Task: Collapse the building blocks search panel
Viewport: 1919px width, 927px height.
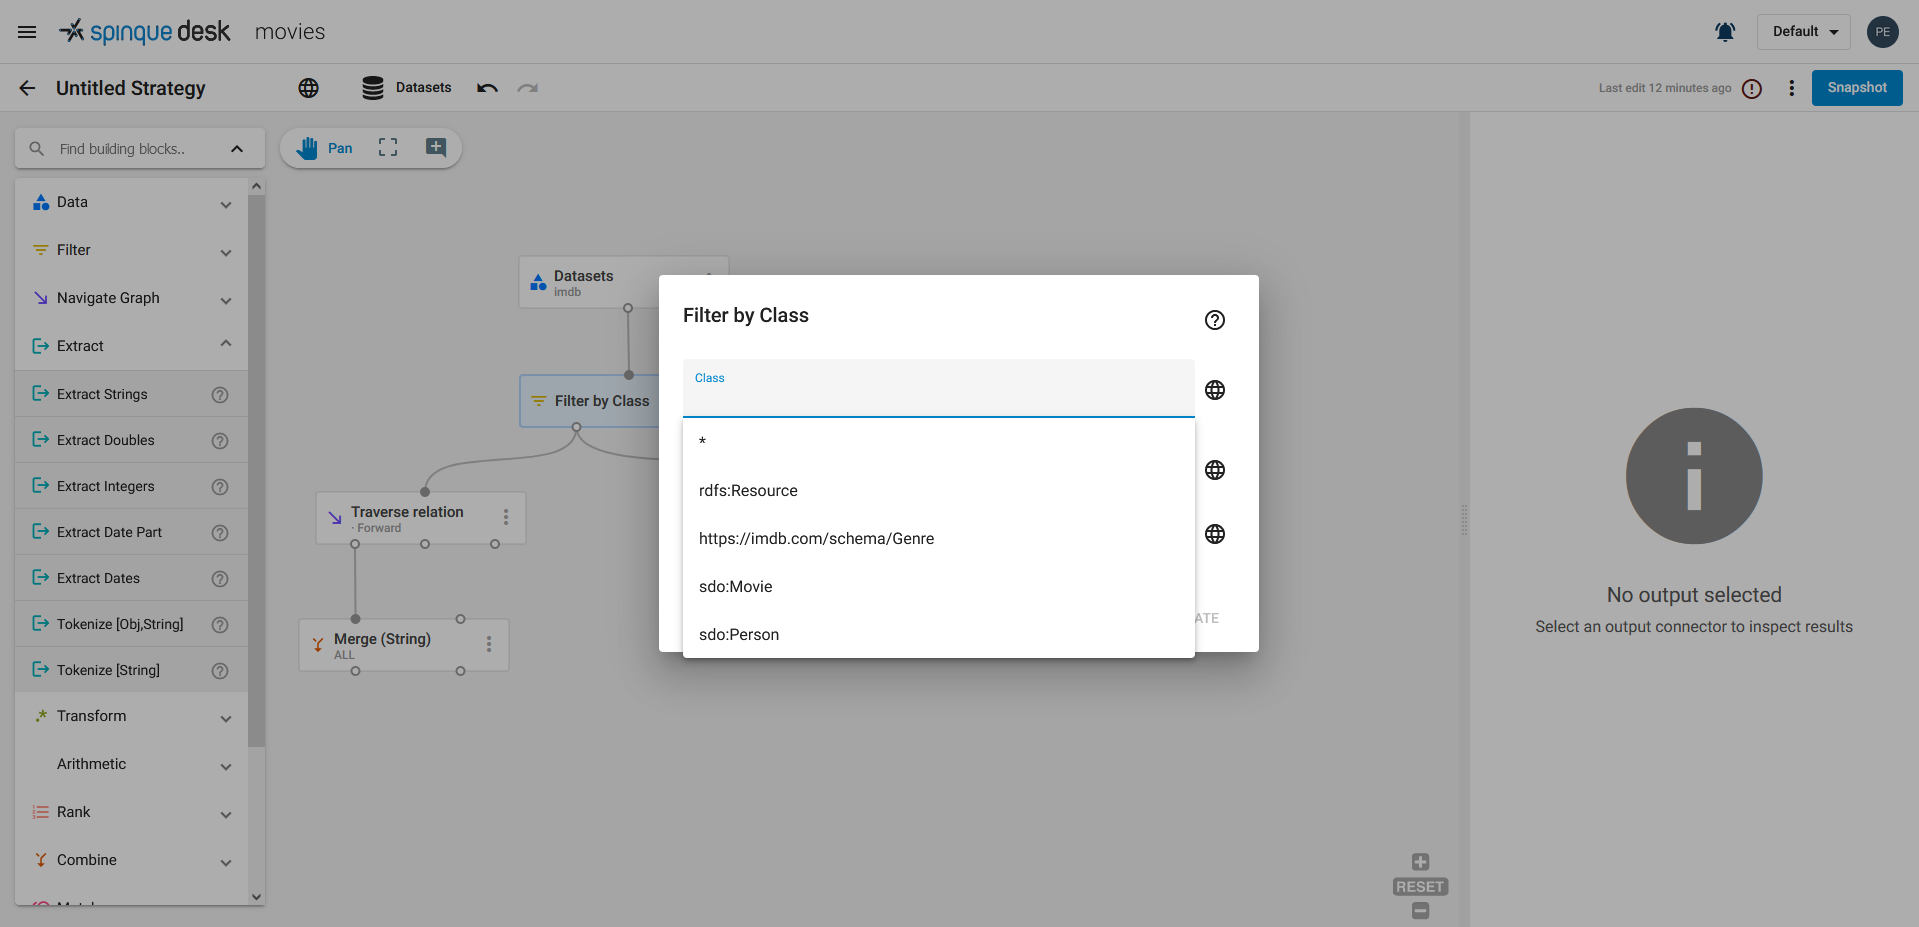Action: (237, 149)
